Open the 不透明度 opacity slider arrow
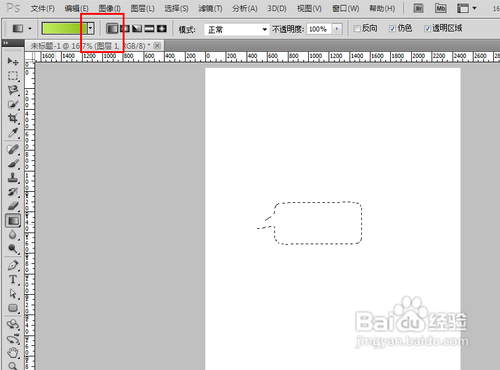The height and width of the screenshot is (370, 500). 337,29
